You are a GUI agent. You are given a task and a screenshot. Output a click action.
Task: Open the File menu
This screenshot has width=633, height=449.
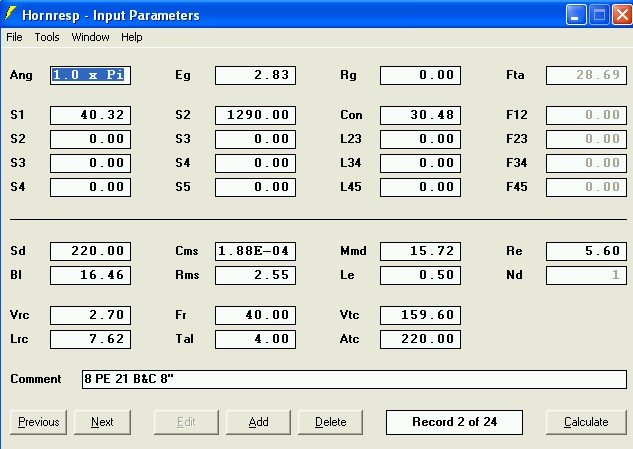tap(14, 37)
